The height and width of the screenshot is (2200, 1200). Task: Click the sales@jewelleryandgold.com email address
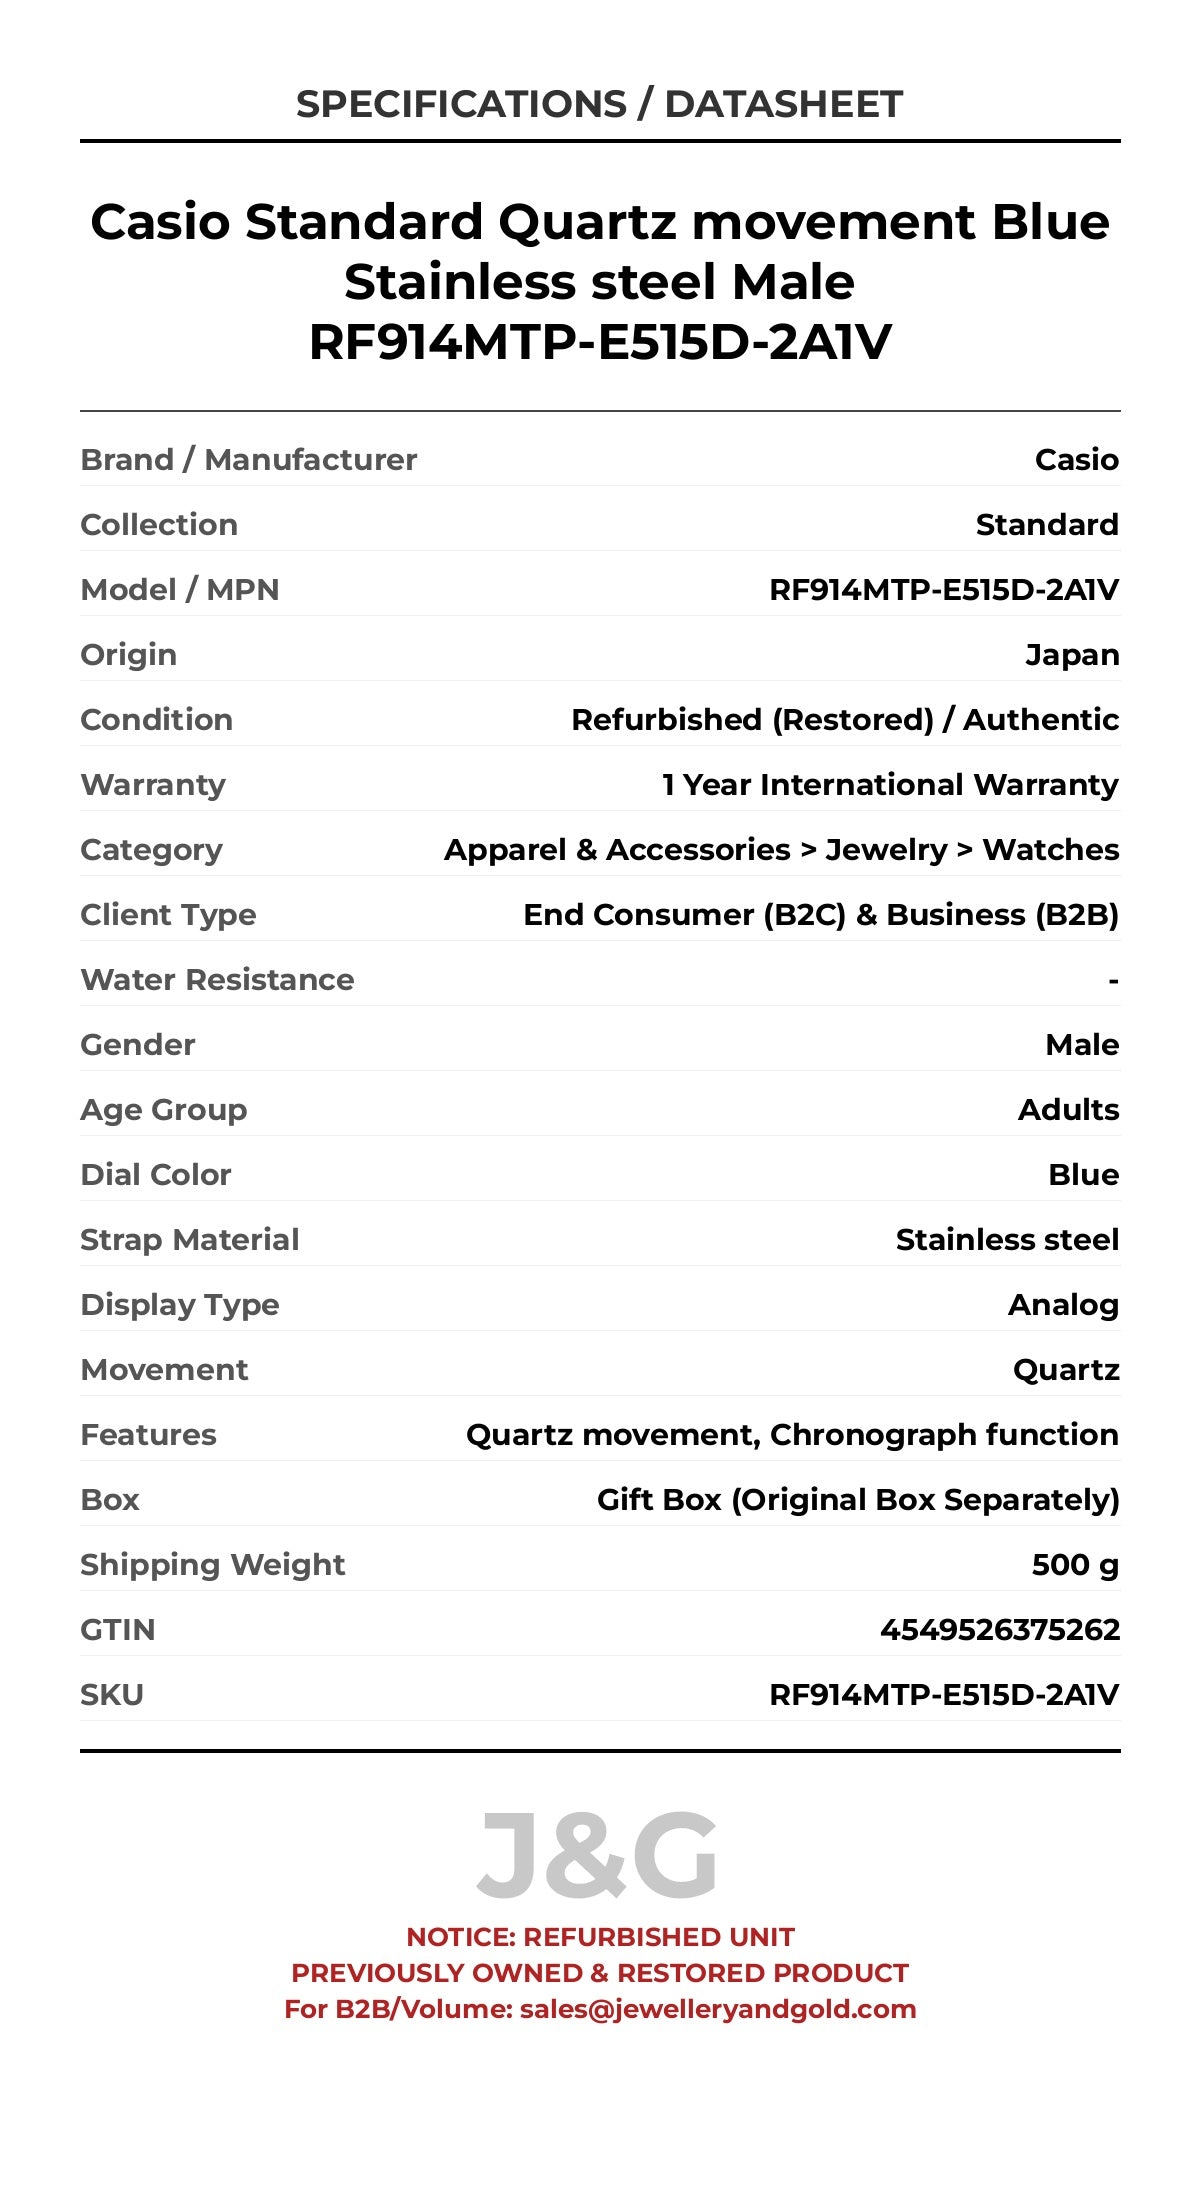tap(717, 2009)
